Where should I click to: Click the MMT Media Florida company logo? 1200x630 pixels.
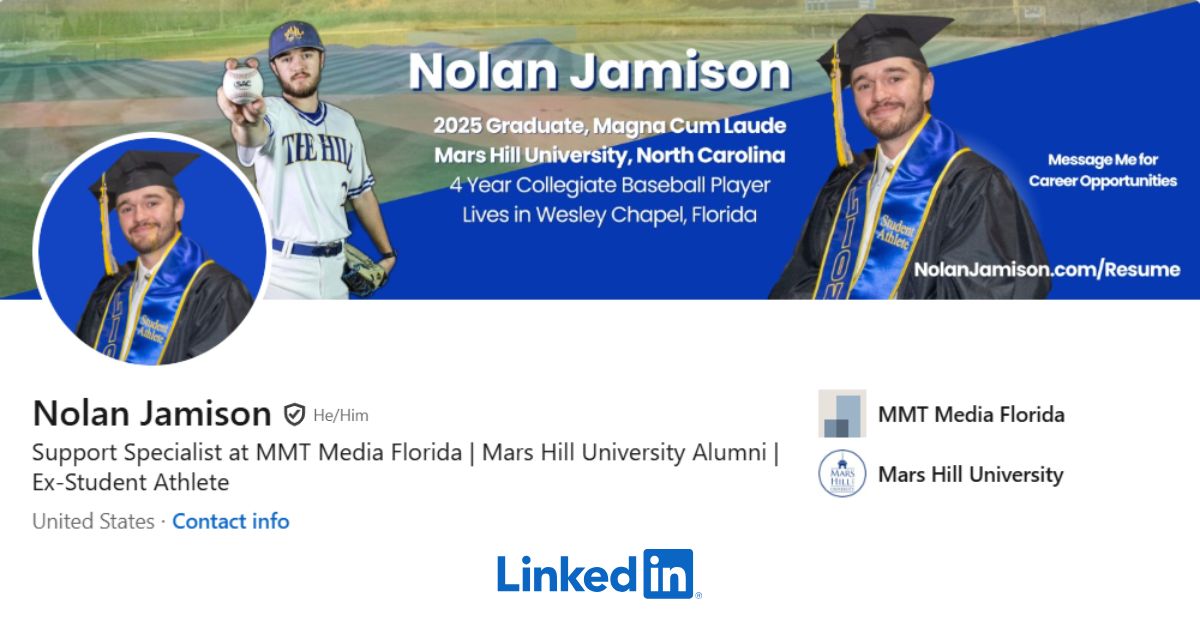click(842, 414)
